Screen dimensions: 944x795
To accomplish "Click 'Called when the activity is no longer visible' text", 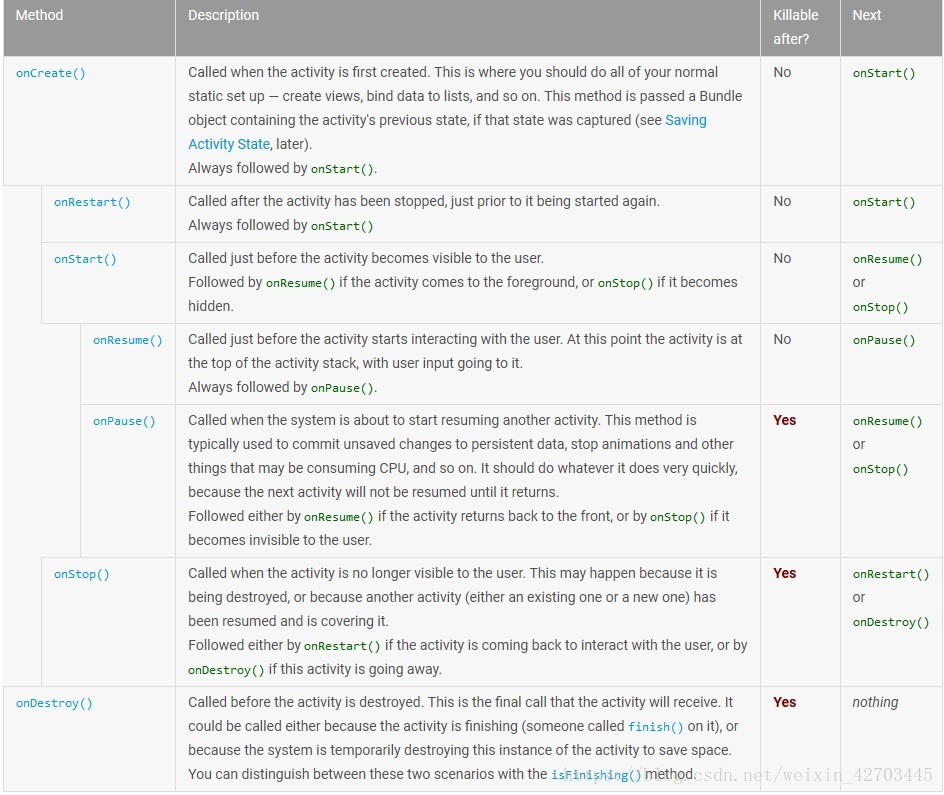I will [x=338, y=573].
